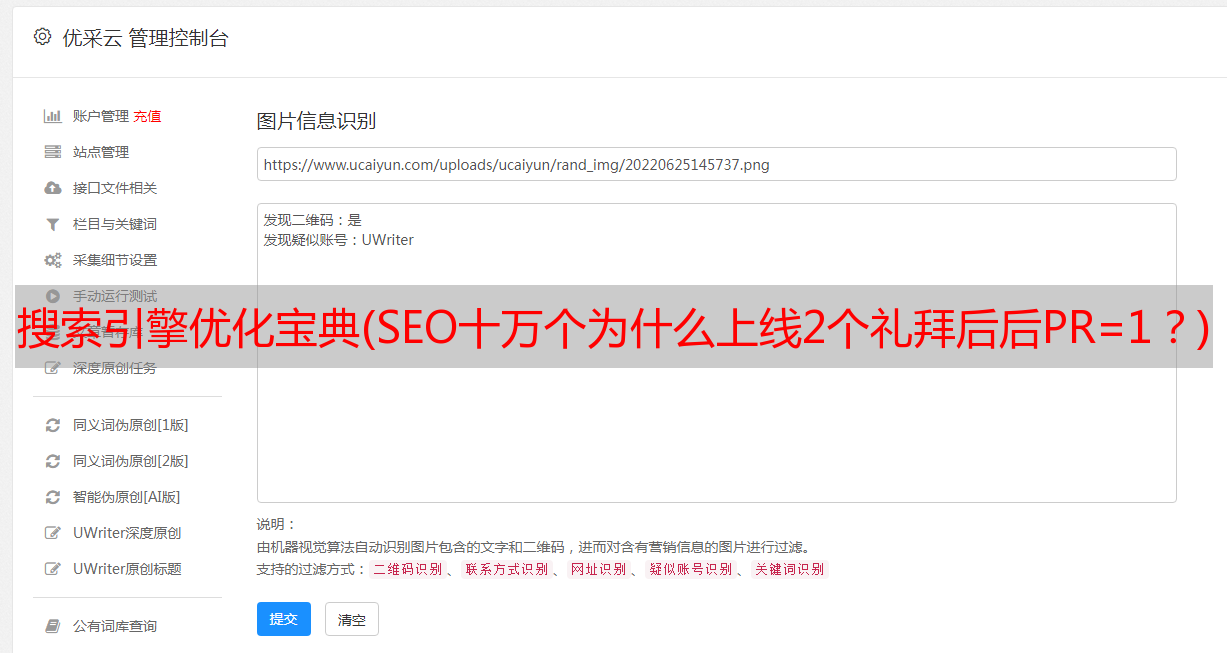Click the bar chart icon for 账户管理
The width and height of the screenshot is (1227, 653).
(53, 116)
